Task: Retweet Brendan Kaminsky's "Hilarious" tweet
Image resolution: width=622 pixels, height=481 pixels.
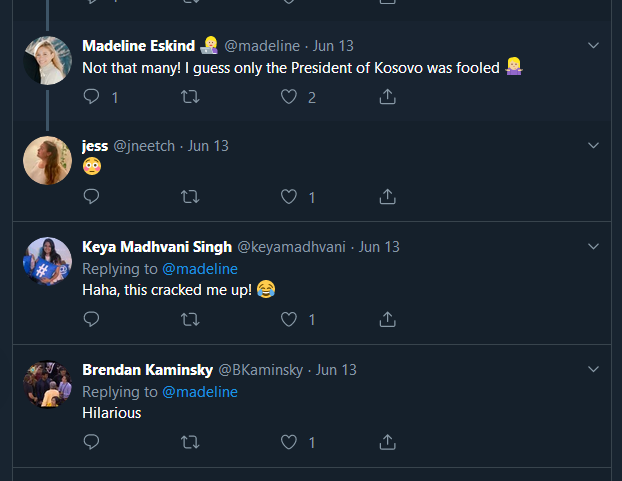Action: pyautogui.click(x=190, y=442)
